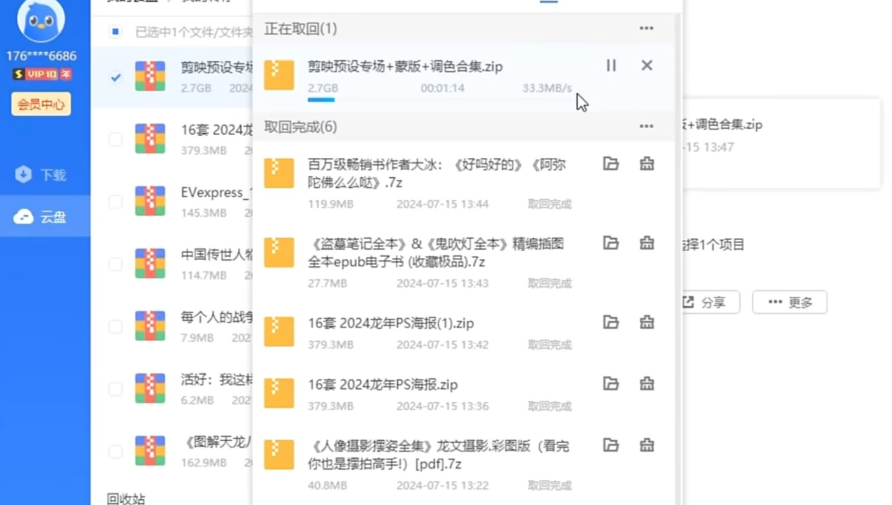Click the VIP 10 年 badge
This screenshot has height=505, width=892.
point(42,74)
